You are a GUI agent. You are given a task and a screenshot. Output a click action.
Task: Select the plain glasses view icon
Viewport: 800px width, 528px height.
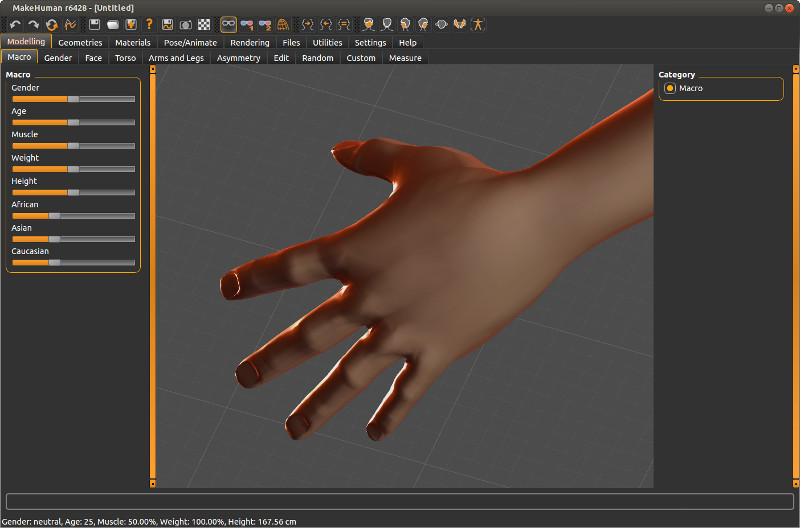[228, 24]
